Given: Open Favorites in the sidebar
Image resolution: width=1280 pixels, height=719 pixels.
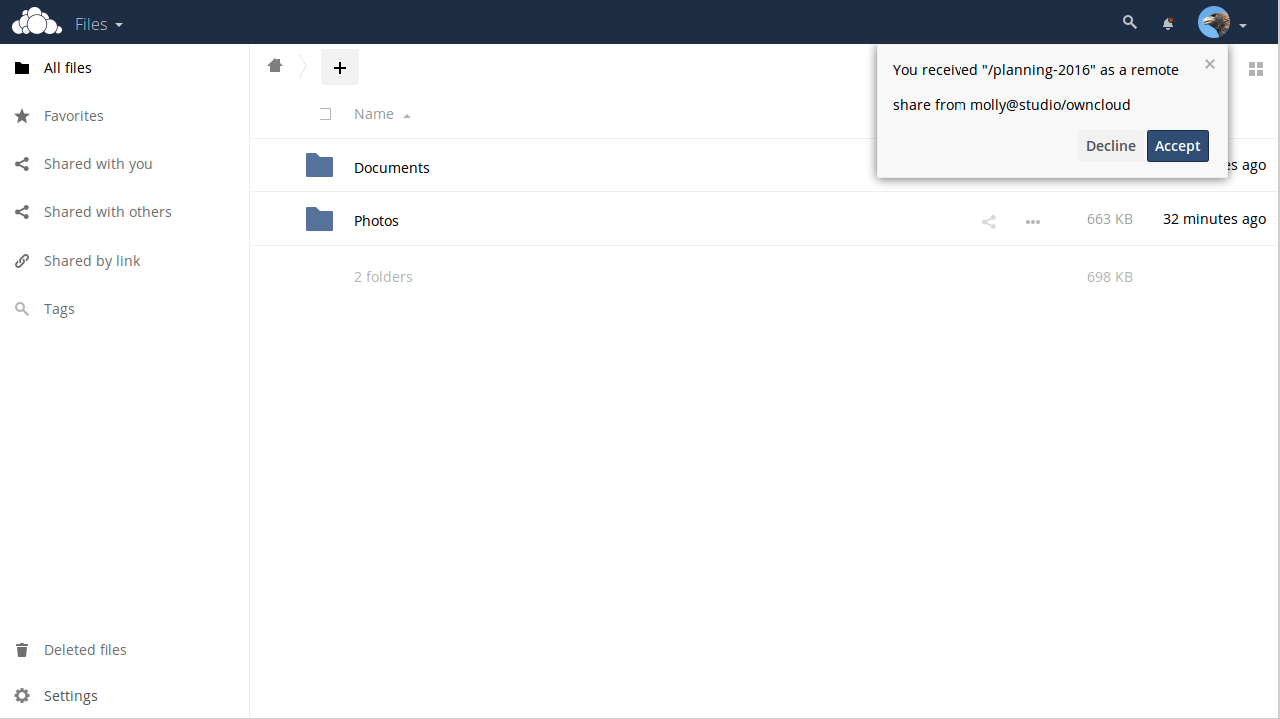Looking at the screenshot, I should (x=73, y=116).
